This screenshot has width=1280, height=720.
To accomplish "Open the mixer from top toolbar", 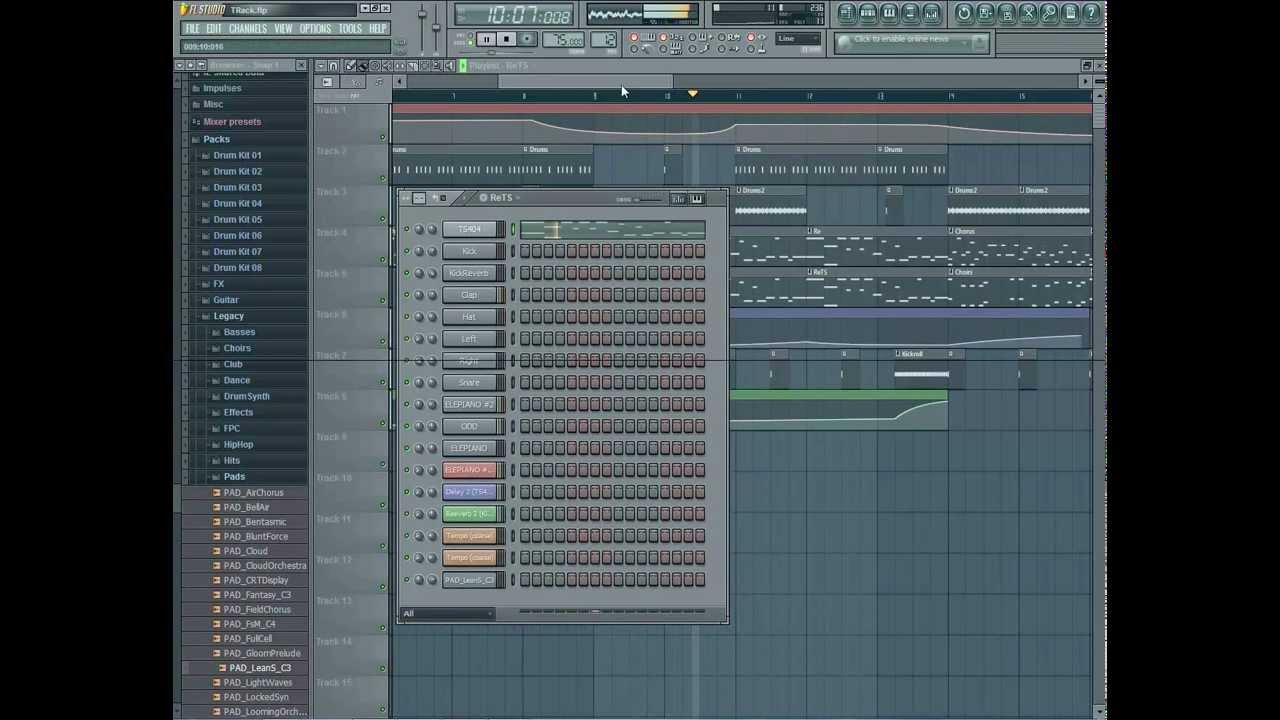I will coord(932,13).
